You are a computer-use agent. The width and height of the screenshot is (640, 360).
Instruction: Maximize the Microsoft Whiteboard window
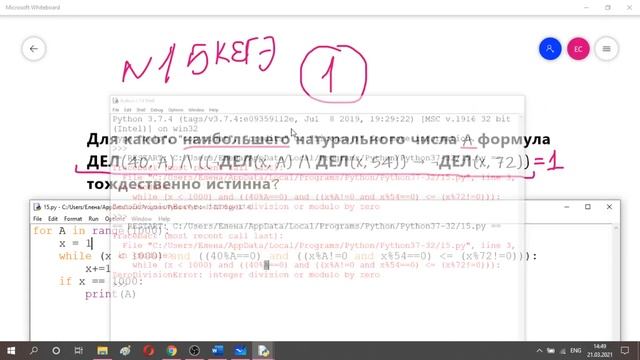click(x=608, y=7)
